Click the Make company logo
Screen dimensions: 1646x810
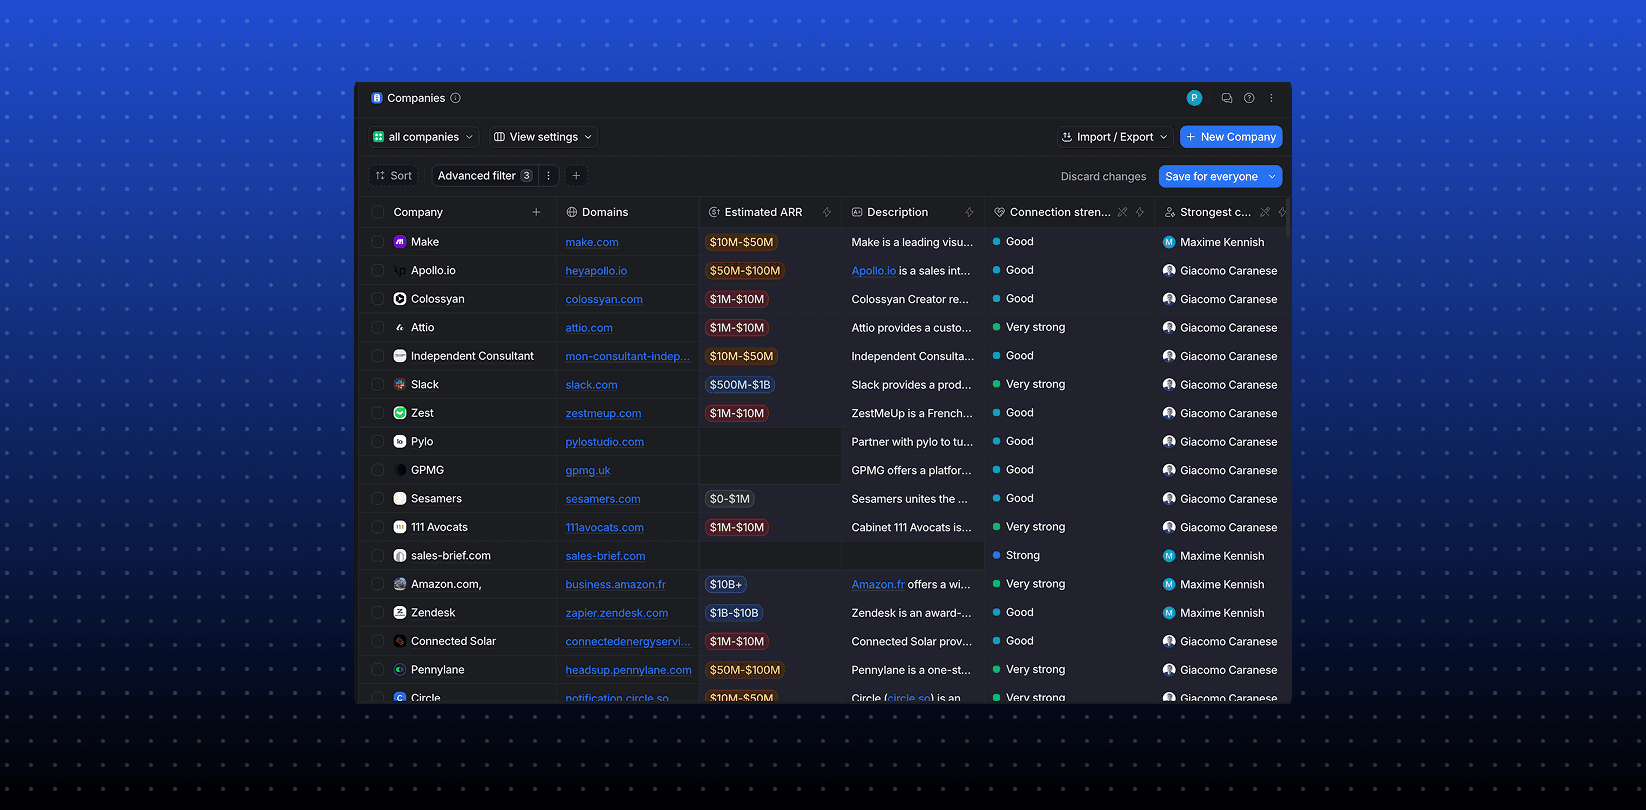400,242
